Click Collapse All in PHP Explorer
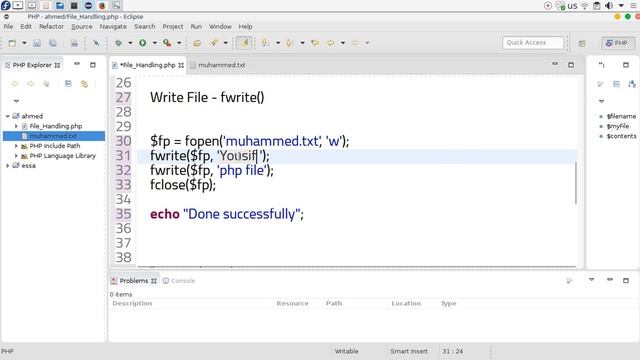Viewport: 640px width, 360px height. (x=68, y=84)
